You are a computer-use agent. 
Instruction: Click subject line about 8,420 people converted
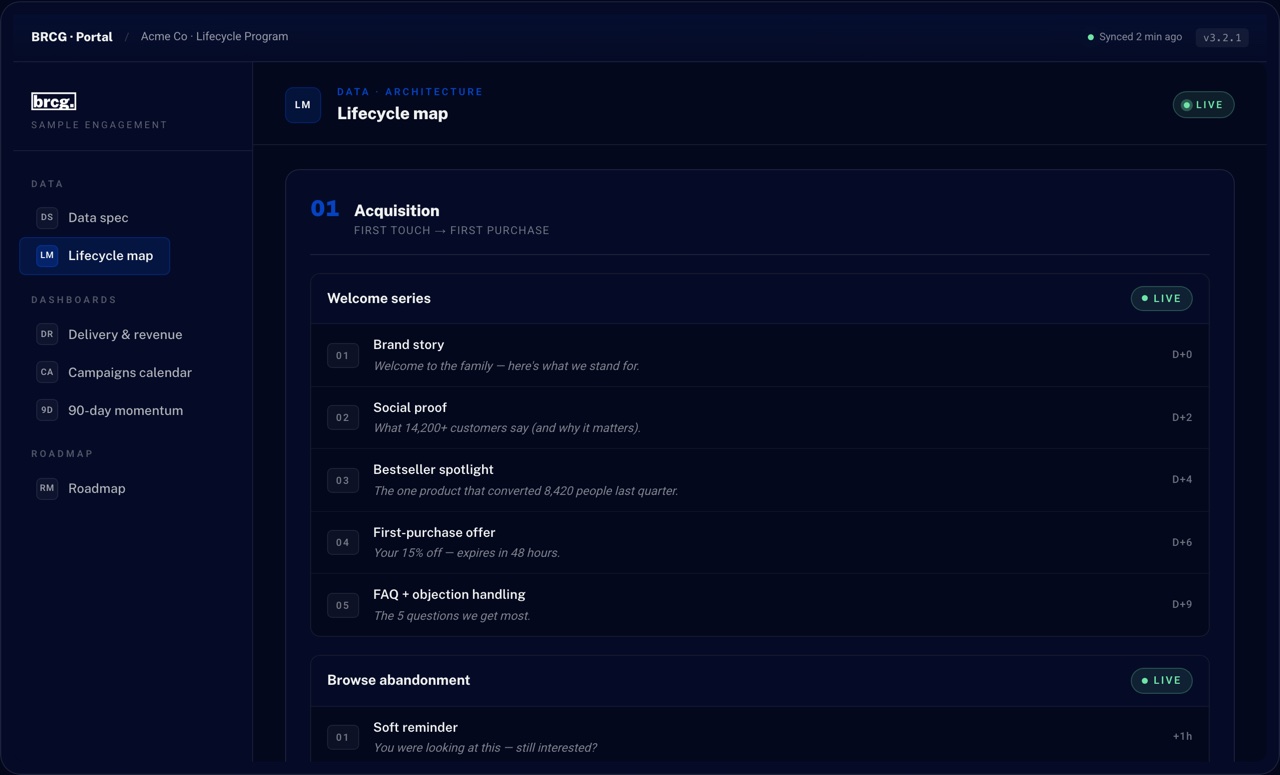click(525, 491)
